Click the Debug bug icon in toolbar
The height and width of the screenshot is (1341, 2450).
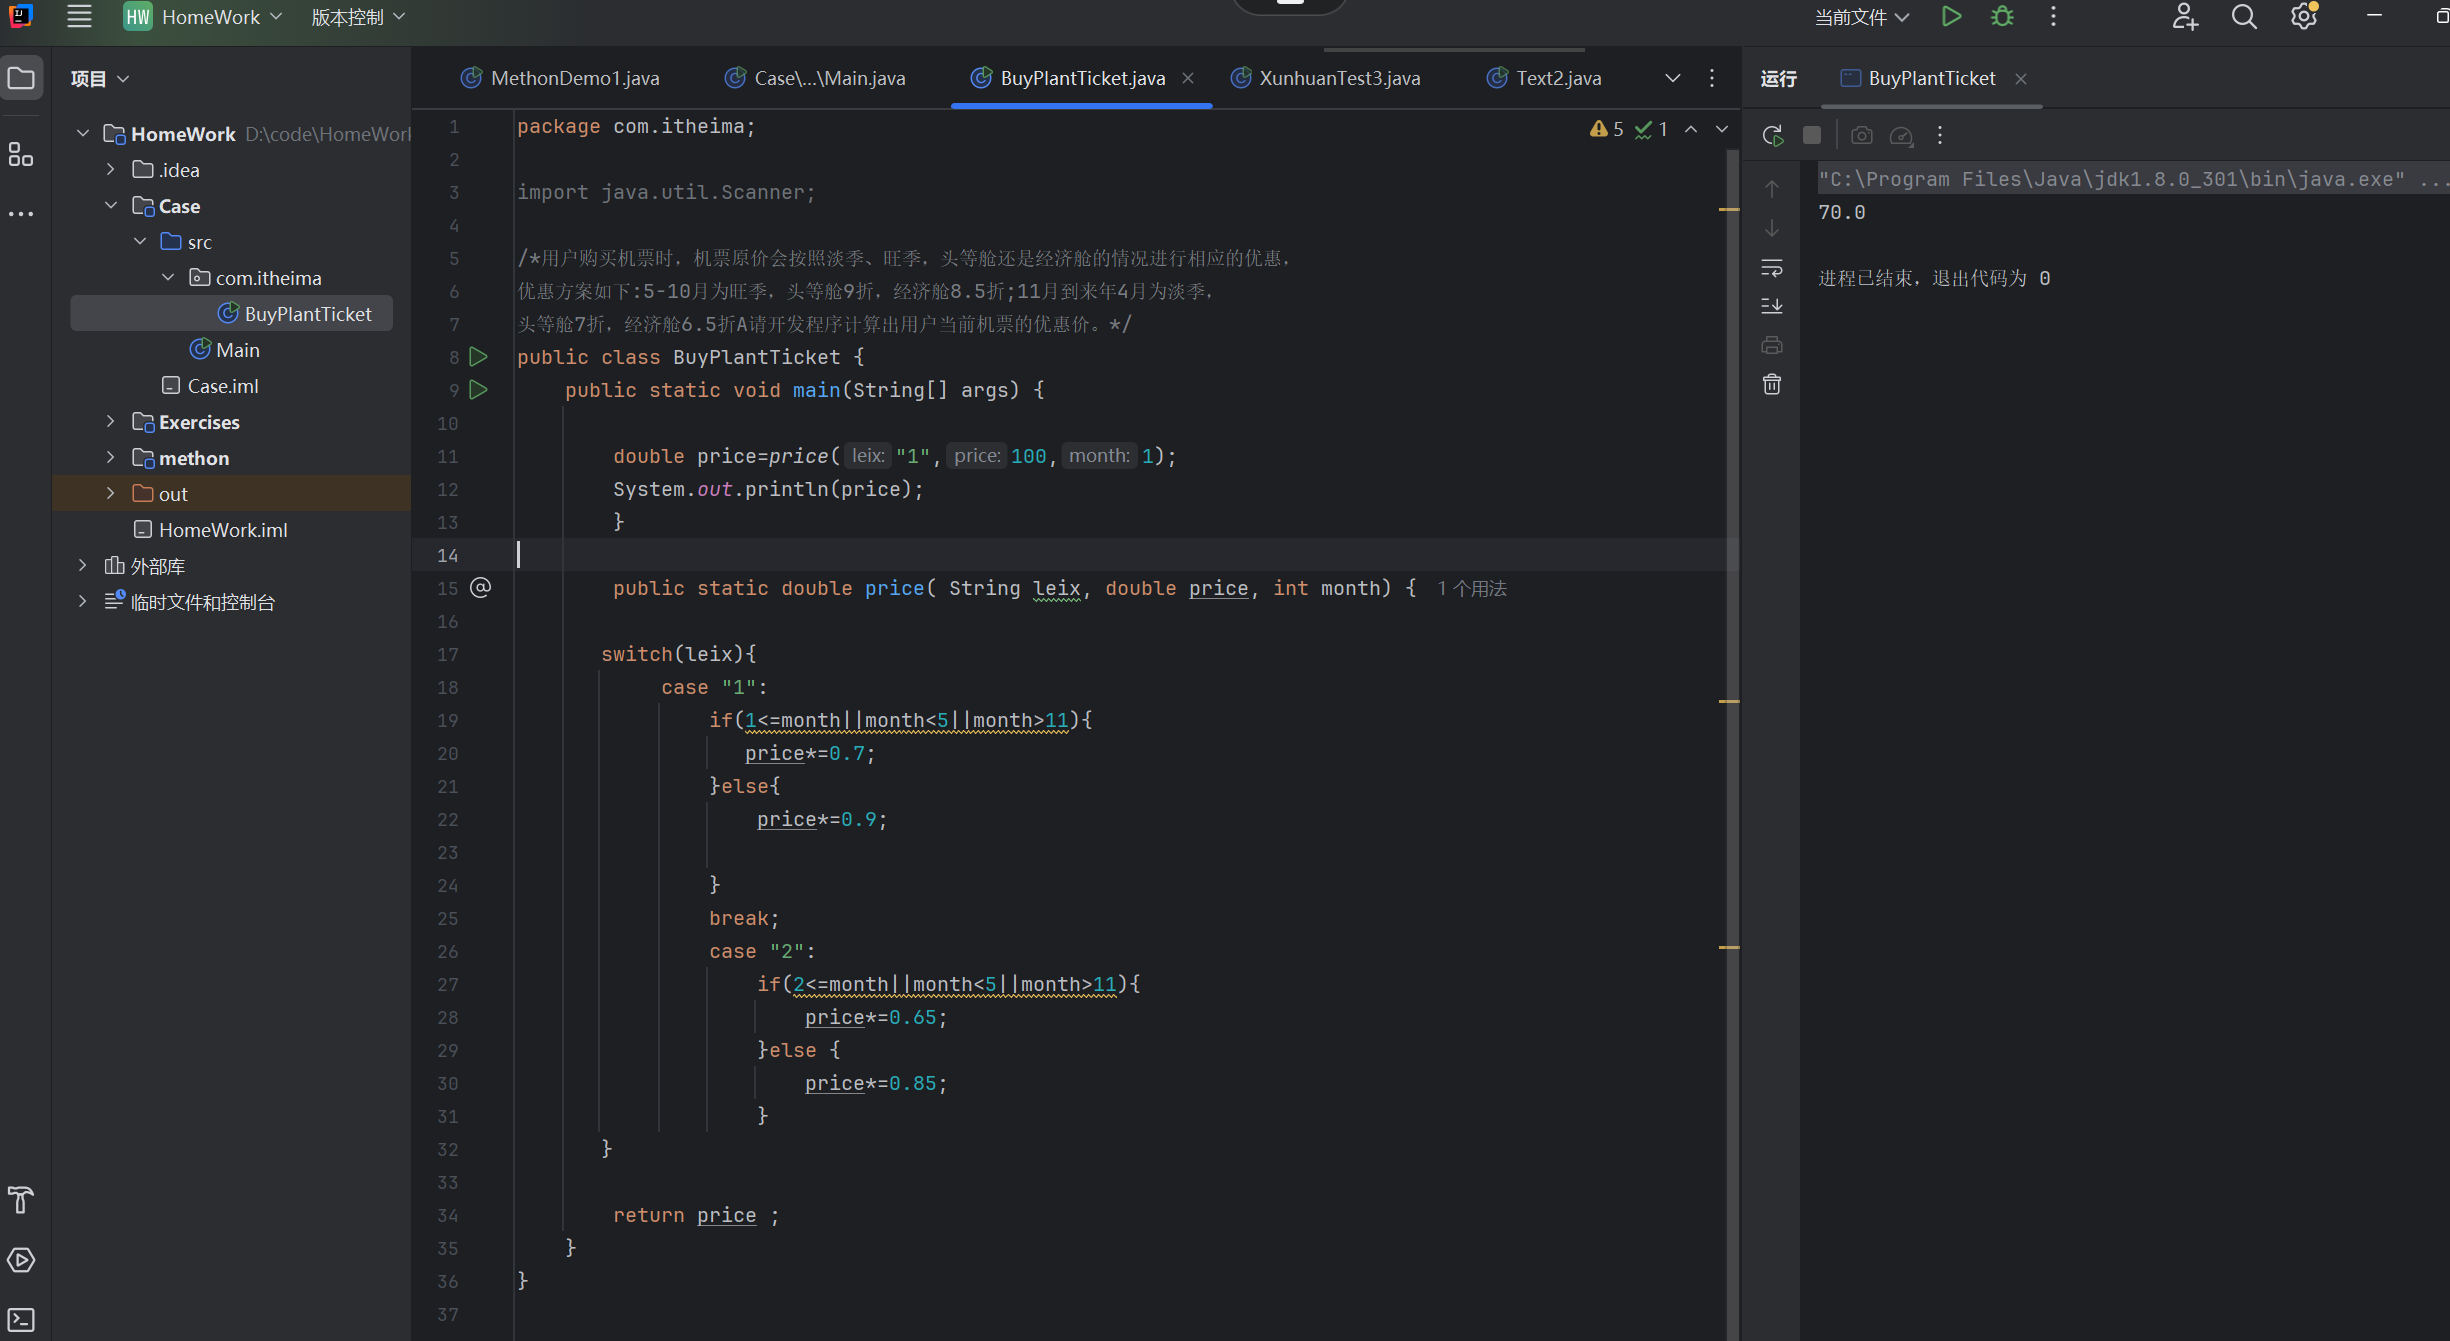tap(2002, 17)
